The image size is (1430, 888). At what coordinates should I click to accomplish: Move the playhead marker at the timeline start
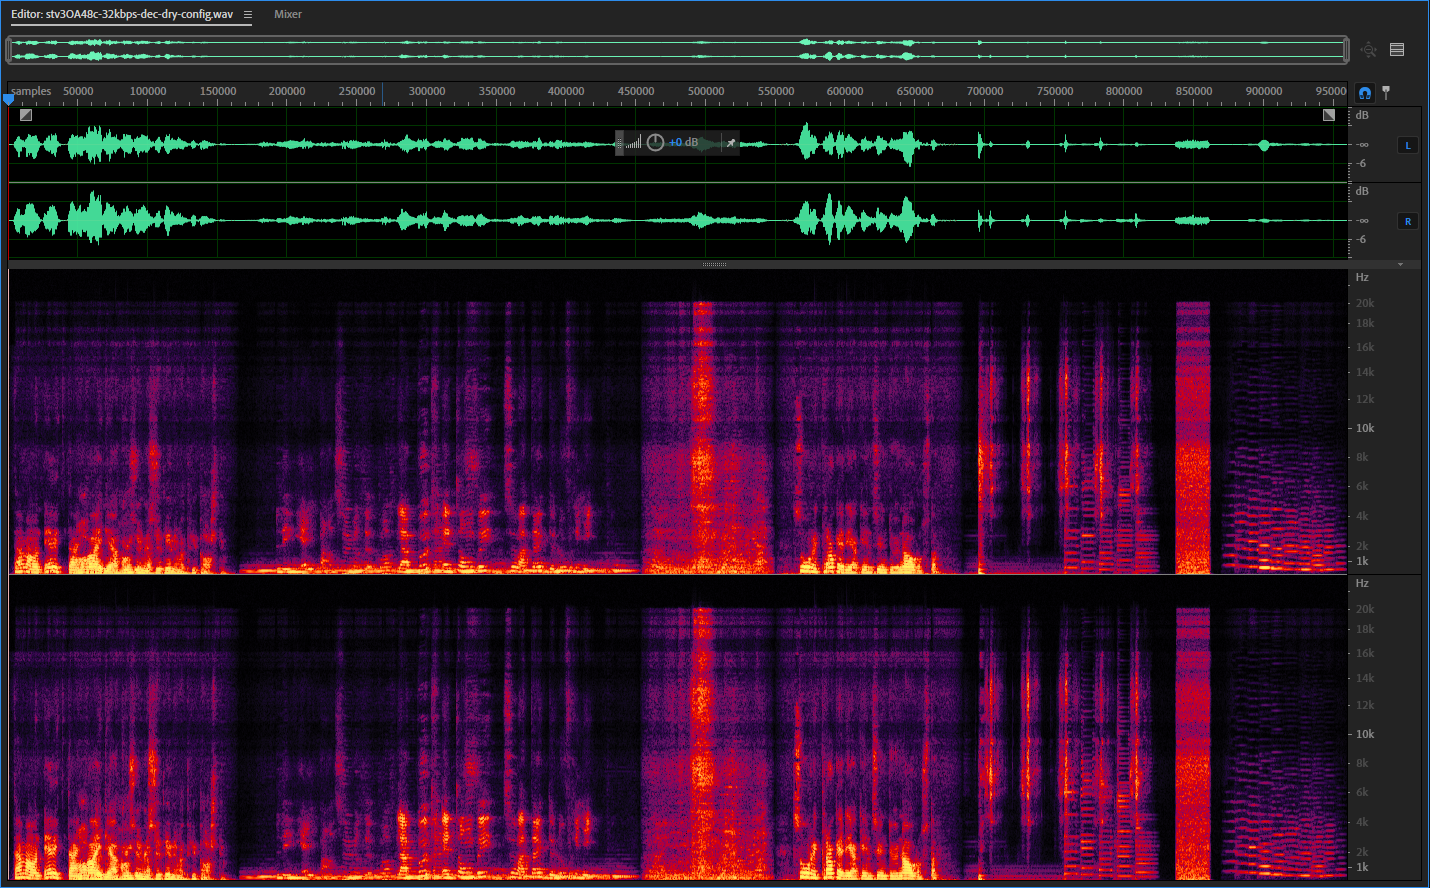pos(8,97)
